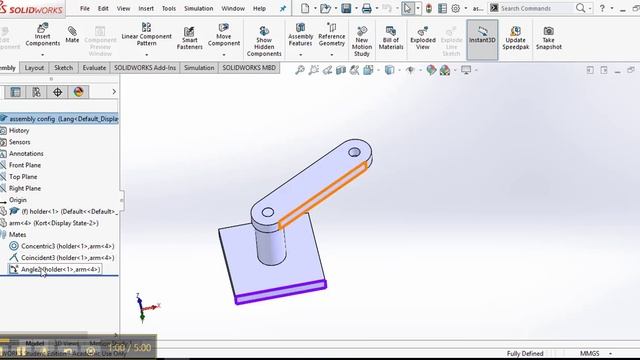Click in Search Commands field
Viewport: 640px width, 360px height.
537,8
